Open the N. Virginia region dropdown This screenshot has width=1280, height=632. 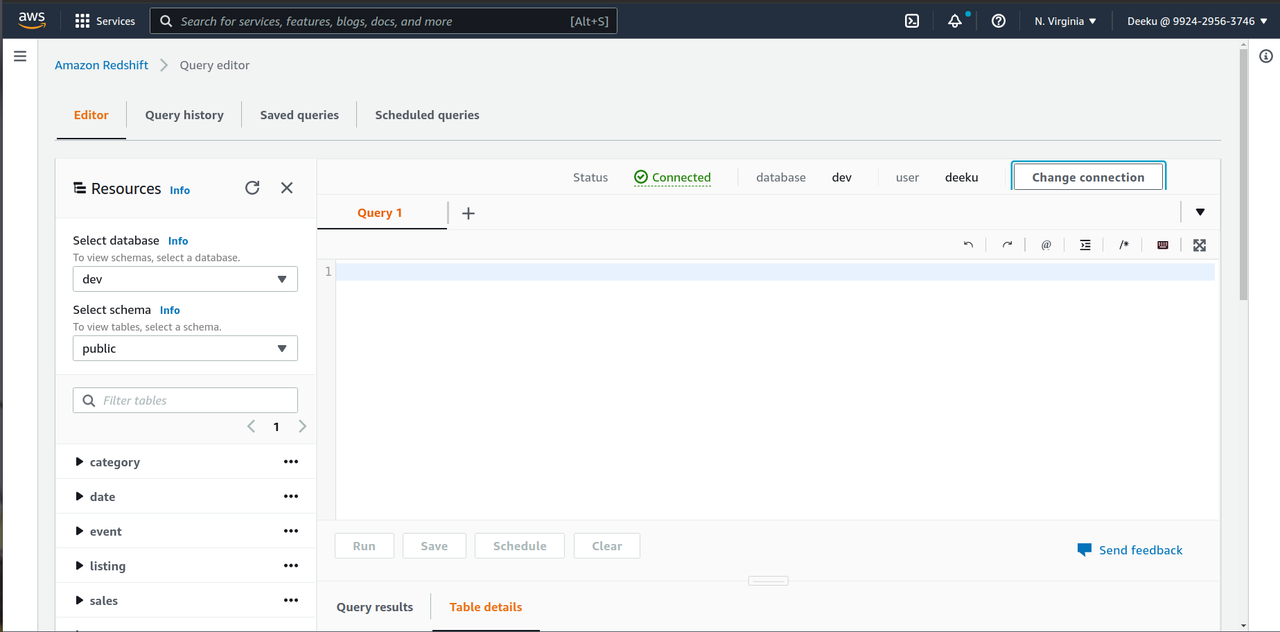(x=1066, y=21)
